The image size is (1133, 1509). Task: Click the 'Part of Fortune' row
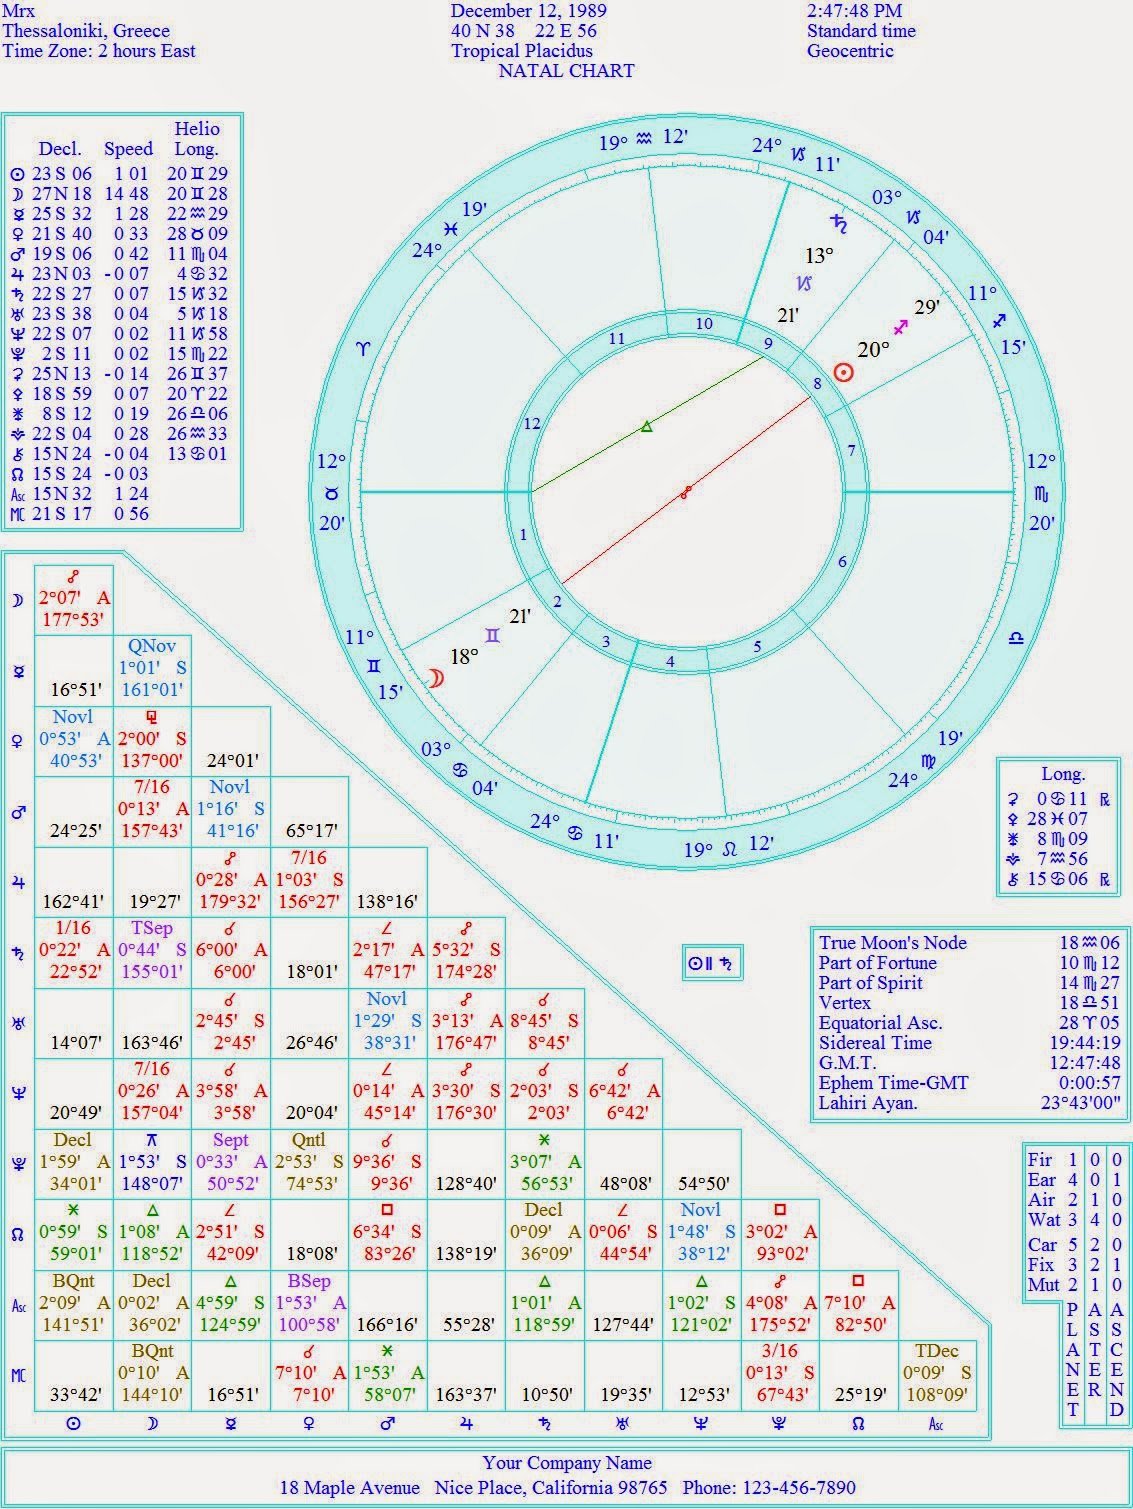click(969, 963)
